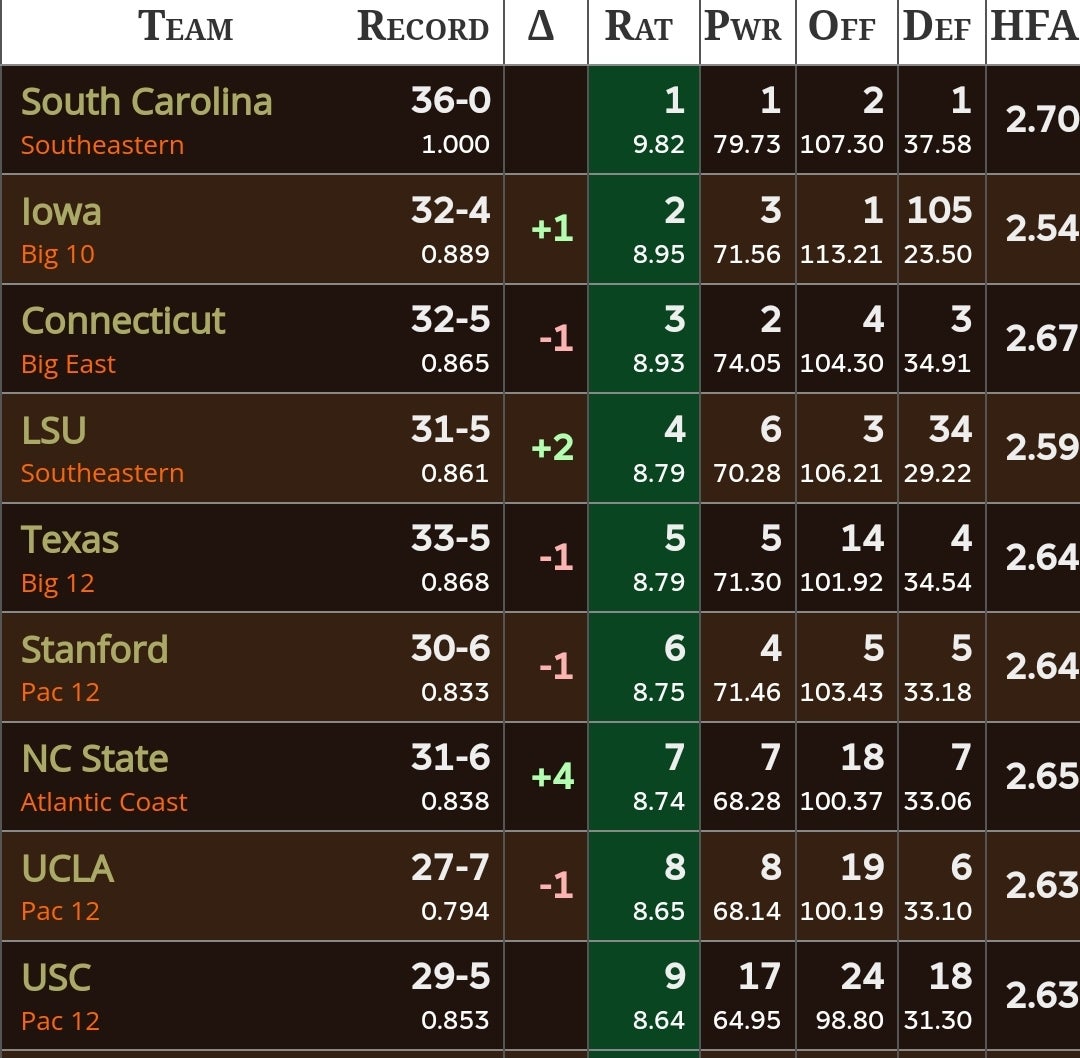Click the Δ change column header
Viewport: 1080px width, 1058px height.
click(x=541, y=27)
